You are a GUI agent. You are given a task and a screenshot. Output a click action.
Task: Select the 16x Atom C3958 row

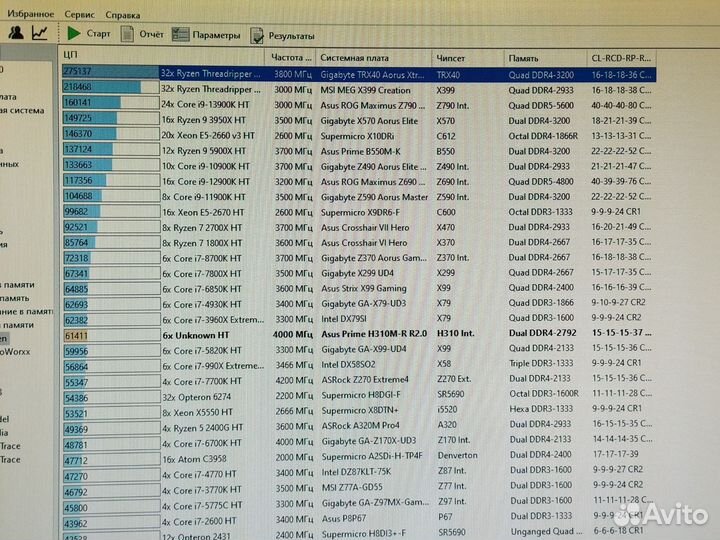[359, 458]
